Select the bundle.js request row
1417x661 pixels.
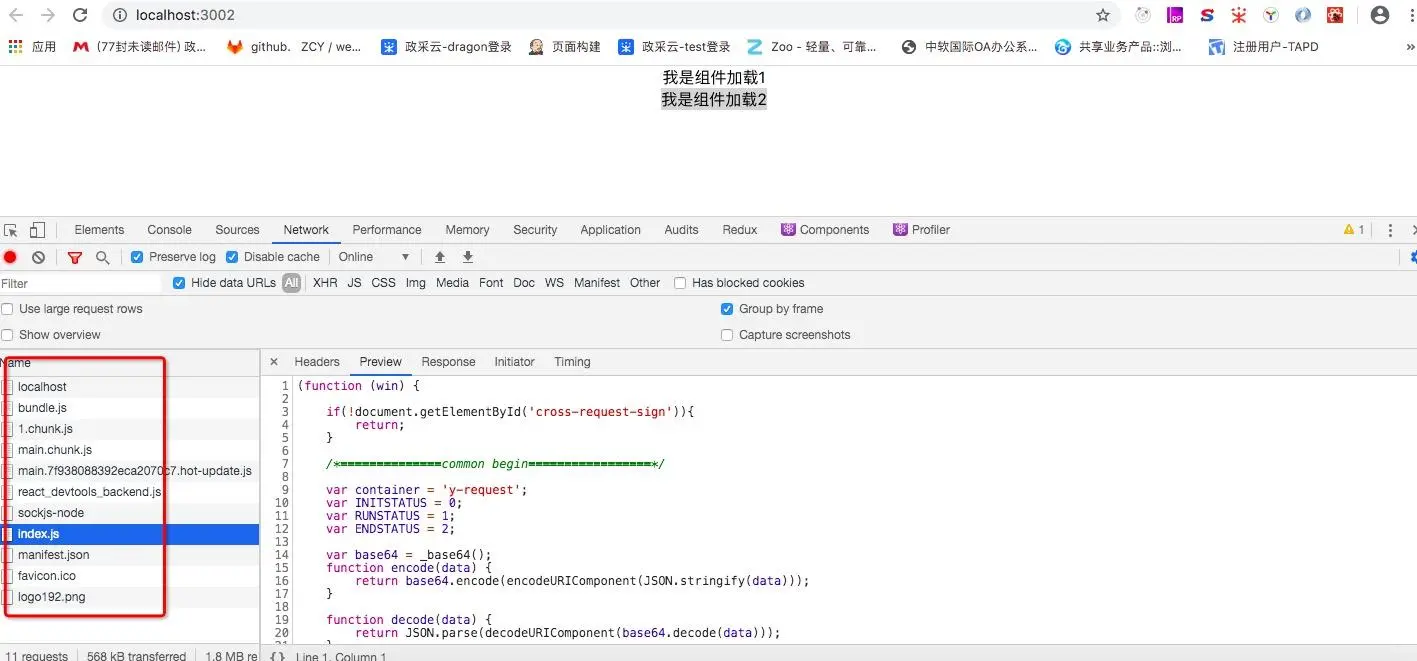tap(130, 408)
